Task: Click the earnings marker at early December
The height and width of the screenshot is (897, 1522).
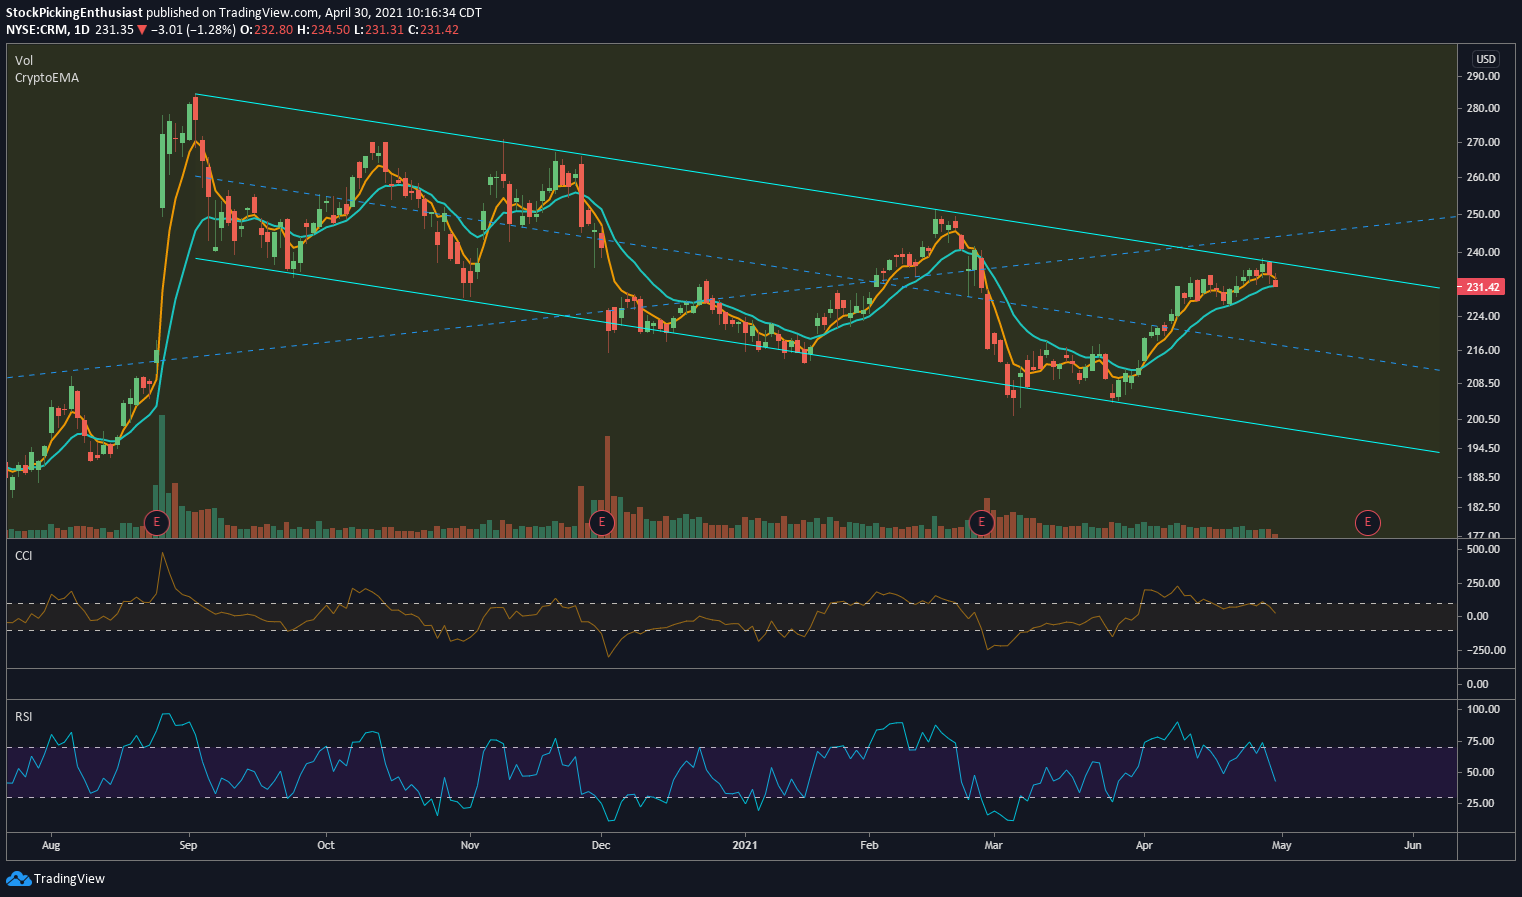Action: pos(601,522)
